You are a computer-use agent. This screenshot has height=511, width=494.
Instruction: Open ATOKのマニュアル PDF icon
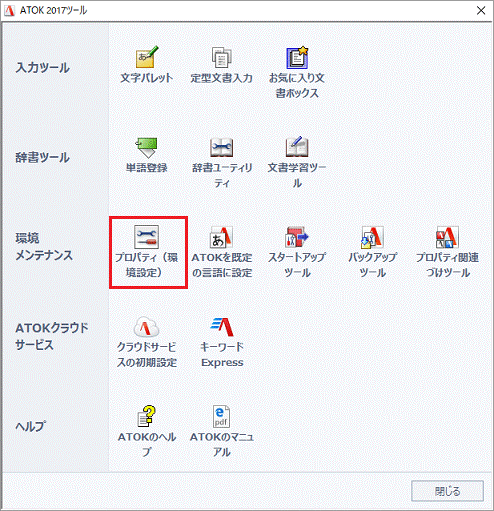coord(222,416)
